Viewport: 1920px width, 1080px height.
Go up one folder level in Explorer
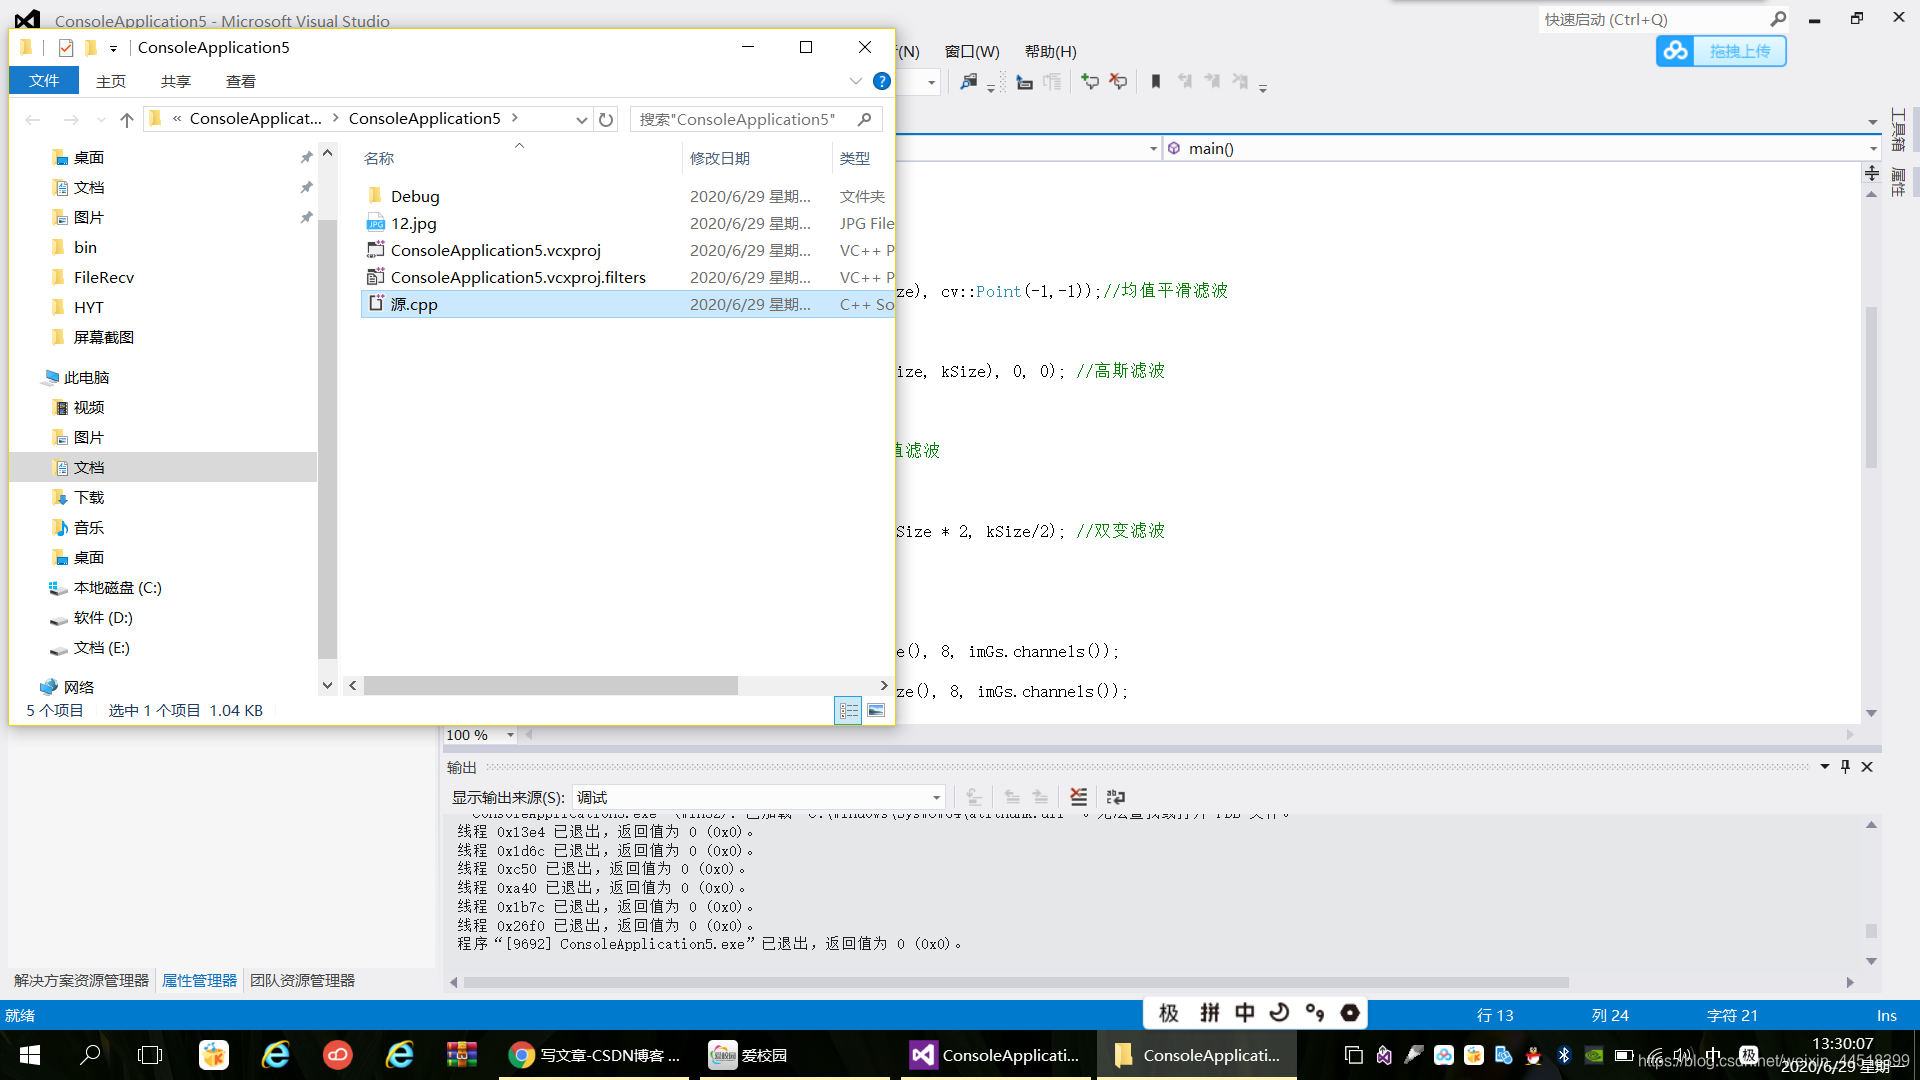(x=126, y=119)
